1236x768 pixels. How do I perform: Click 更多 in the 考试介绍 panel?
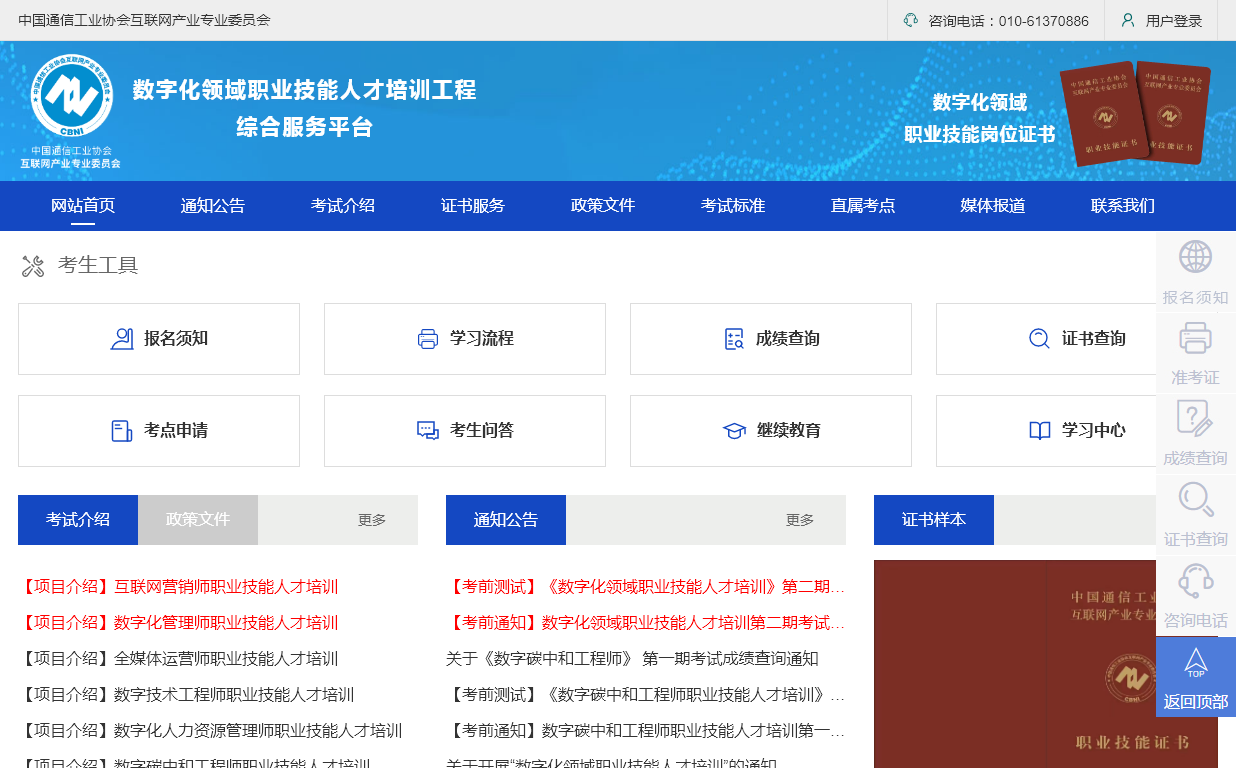coord(372,520)
